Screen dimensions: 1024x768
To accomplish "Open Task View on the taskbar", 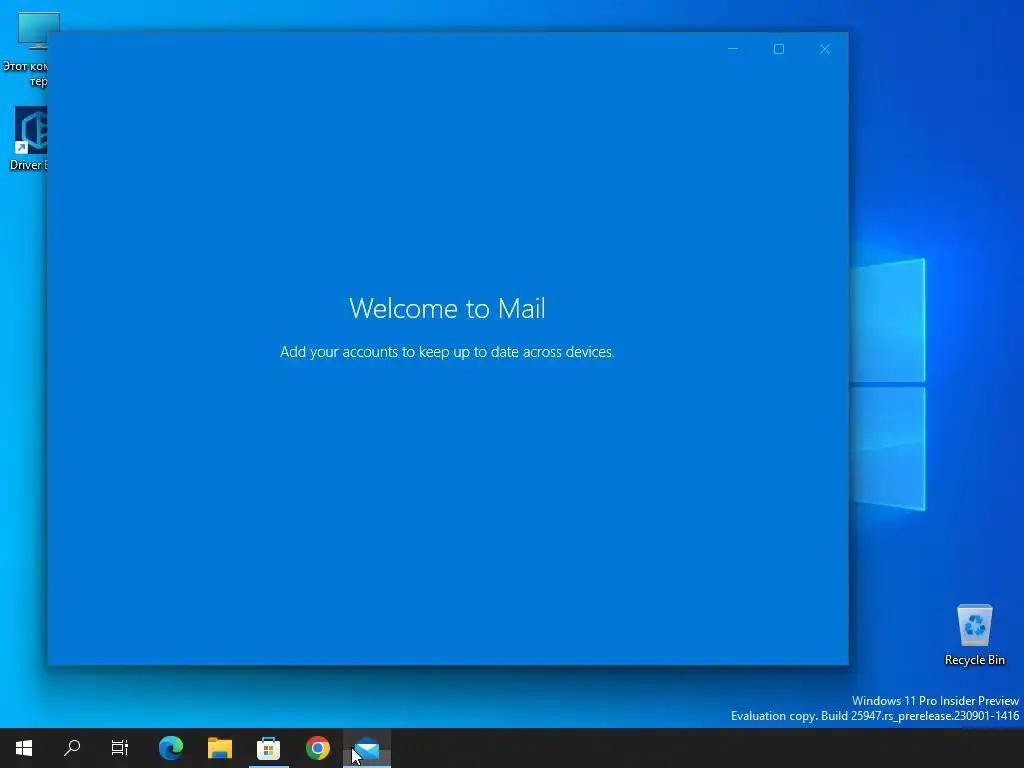I will click(120, 748).
